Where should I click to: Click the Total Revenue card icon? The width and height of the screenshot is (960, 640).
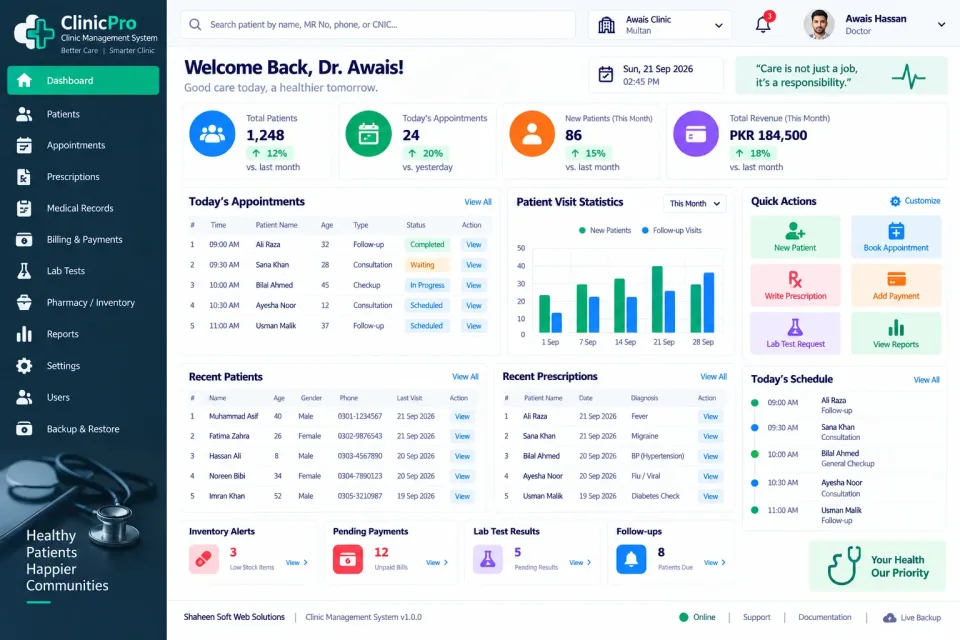tap(696, 134)
